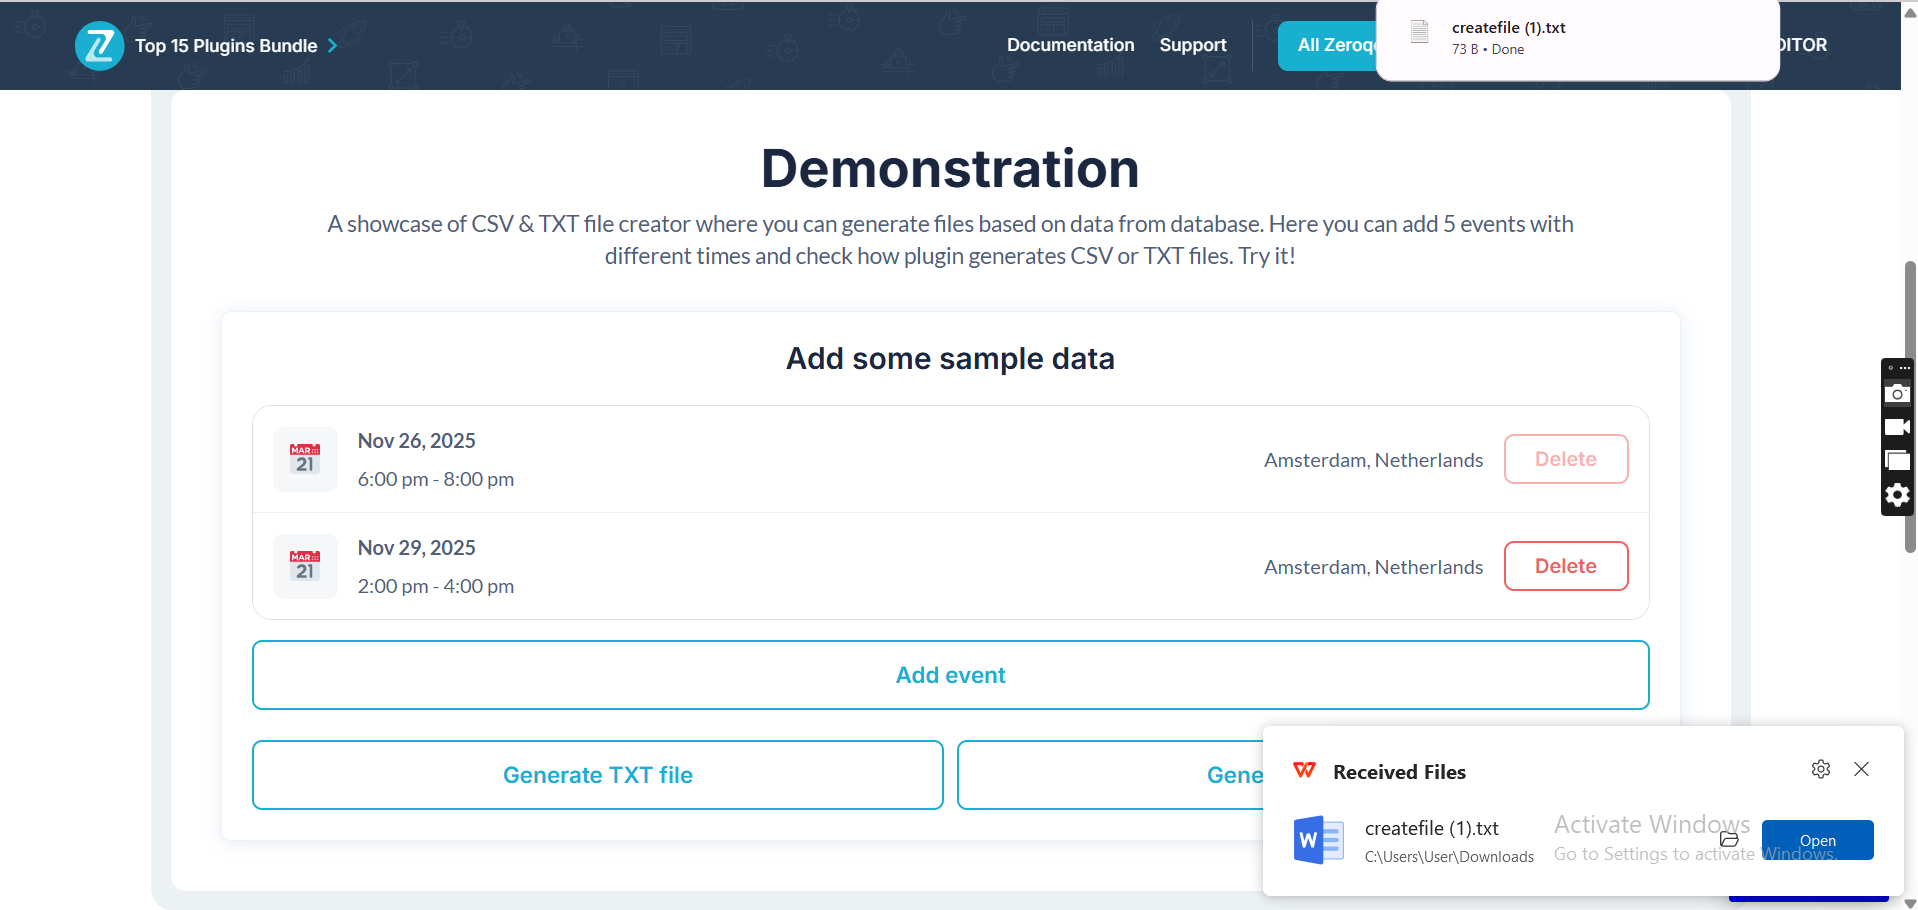Click the calendar icon for Nov 26 event
Viewport: 1918px width, 910px height.
(305, 459)
